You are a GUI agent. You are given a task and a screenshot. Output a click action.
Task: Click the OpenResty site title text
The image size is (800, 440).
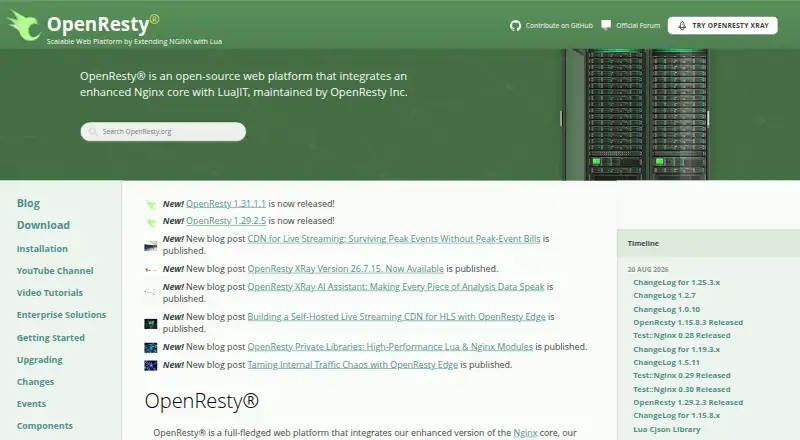pyautogui.click(x=103, y=24)
